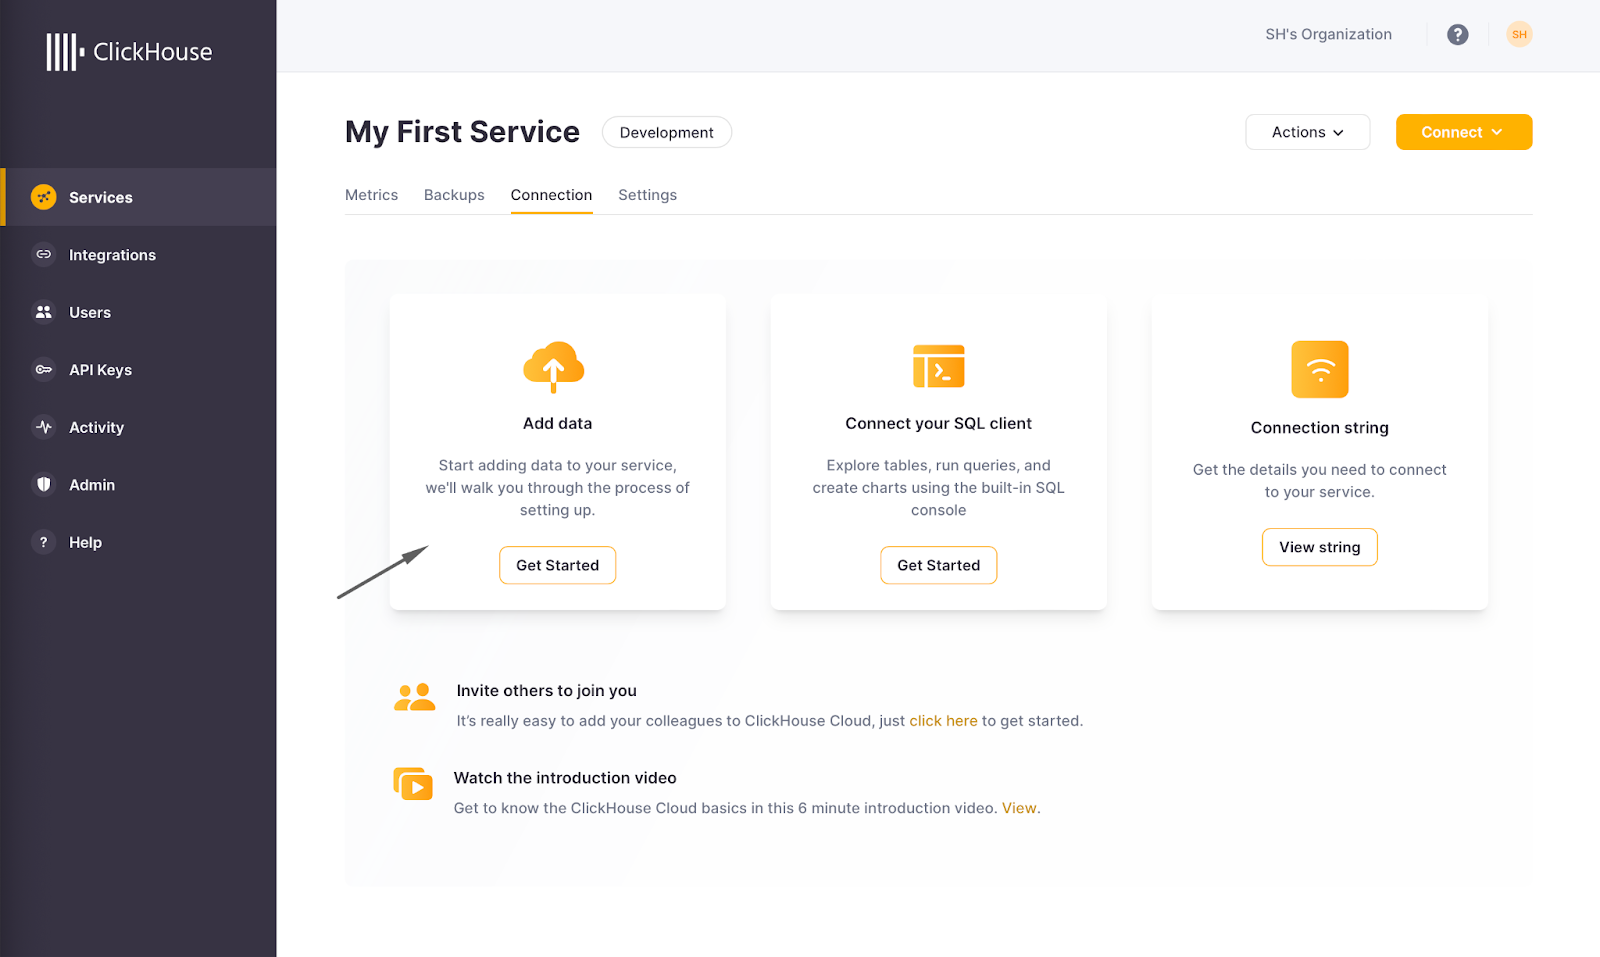Open the Admin page in the sidebar
This screenshot has width=1600, height=957.
(x=140, y=485)
